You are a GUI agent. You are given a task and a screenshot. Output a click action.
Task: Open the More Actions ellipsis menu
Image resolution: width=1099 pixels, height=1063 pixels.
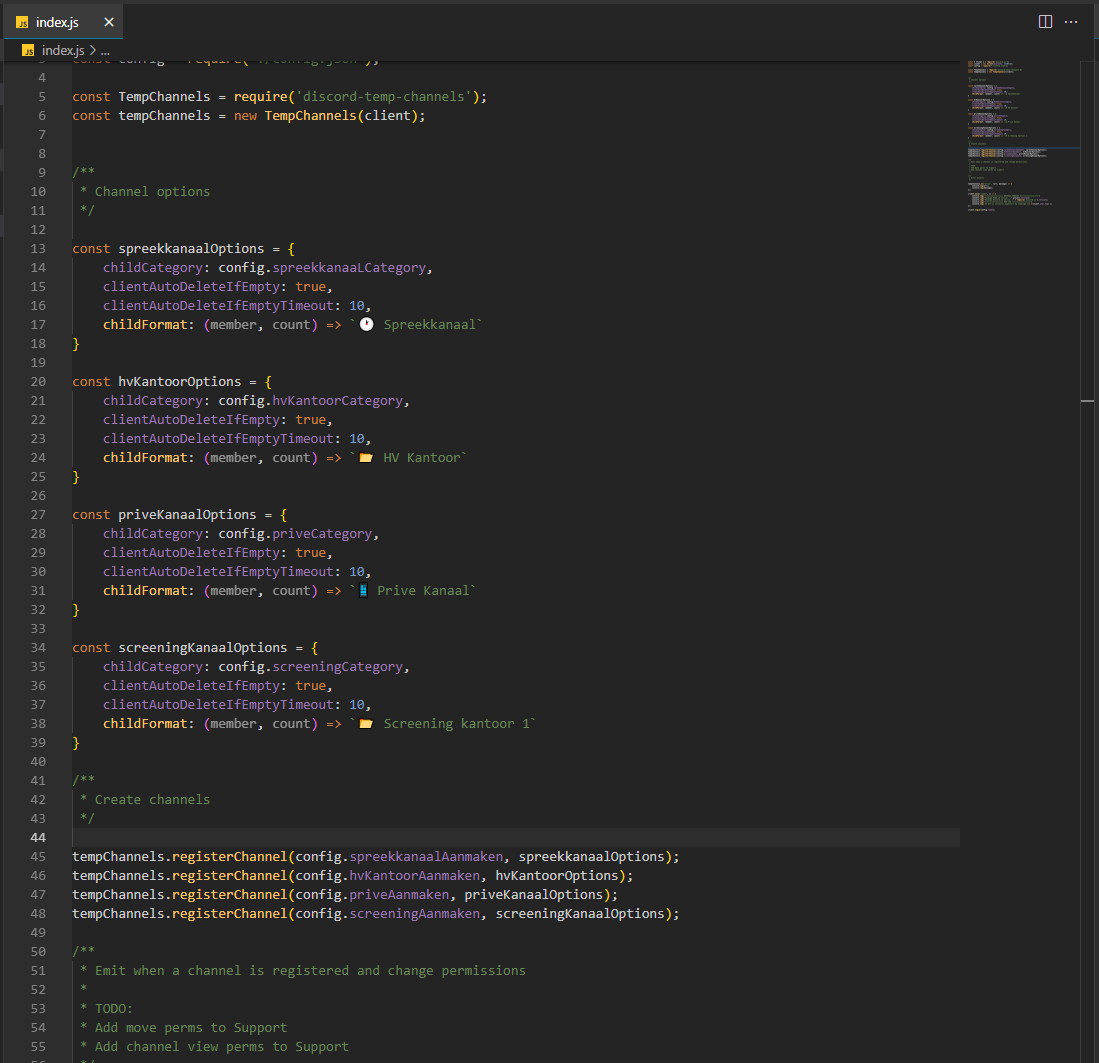tap(1071, 22)
